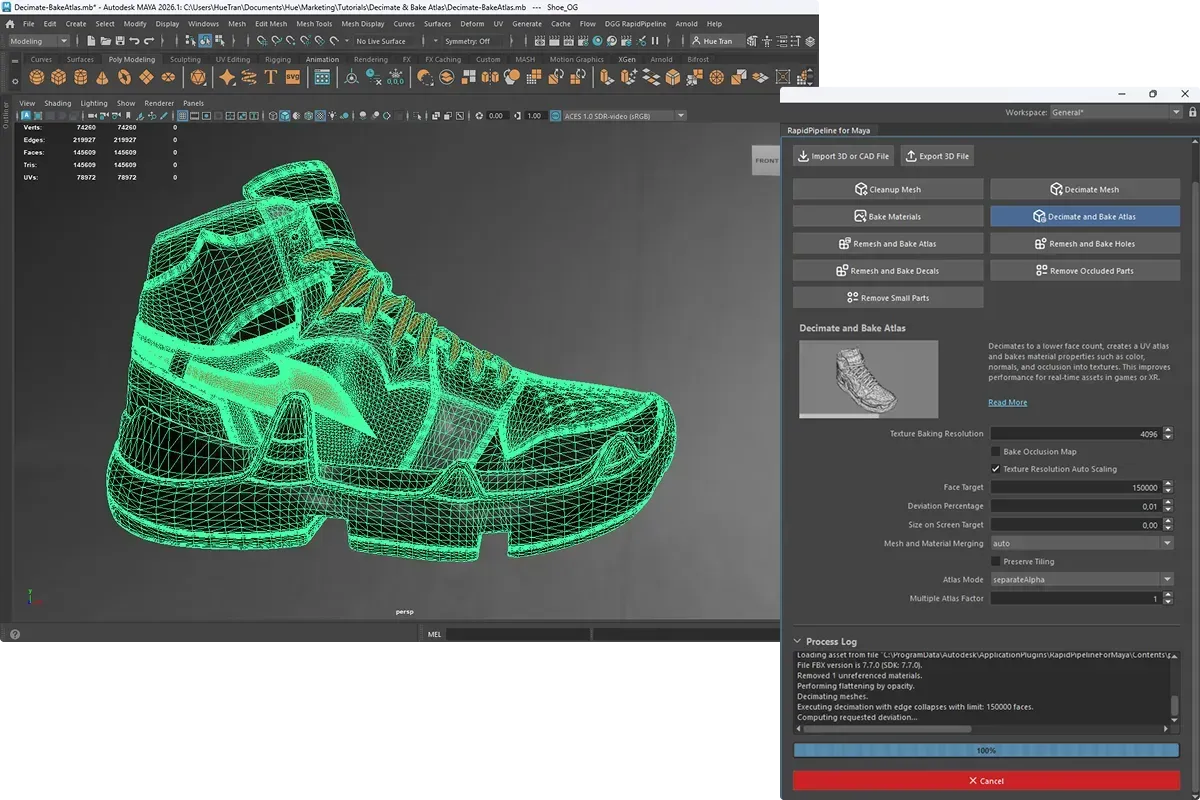The width and height of the screenshot is (1200, 800).
Task: Click the Face Target input field
Action: coord(1075,488)
